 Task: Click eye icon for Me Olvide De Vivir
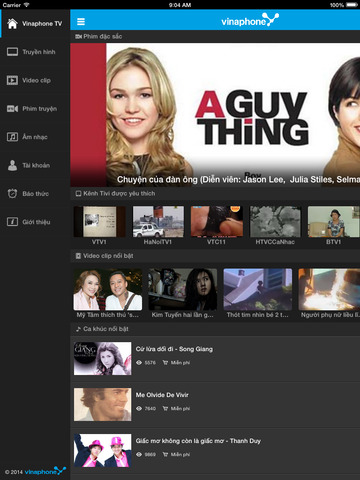(139, 408)
